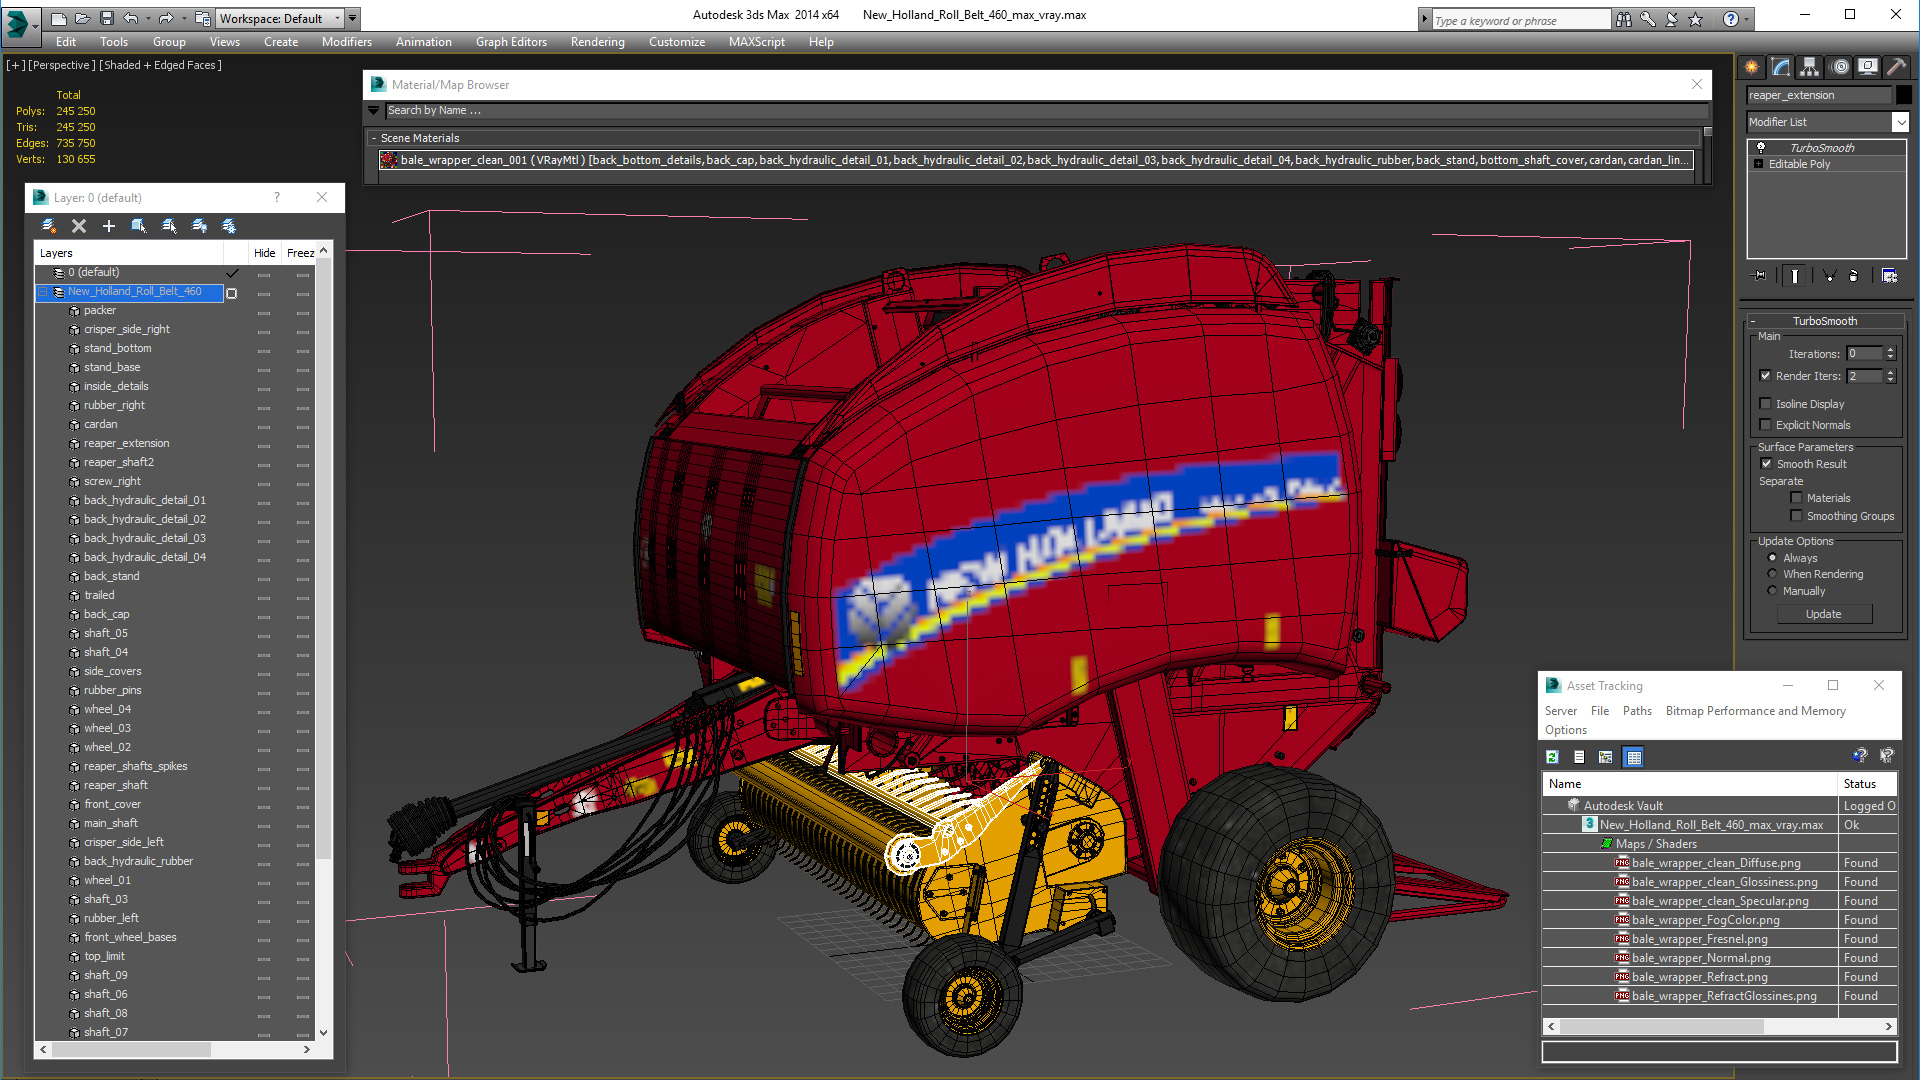The width and height of the screenshot is (1920, 1080).
Task: Click Table View icon in Asset Tracking
Action: click(x=1633, y=757)
